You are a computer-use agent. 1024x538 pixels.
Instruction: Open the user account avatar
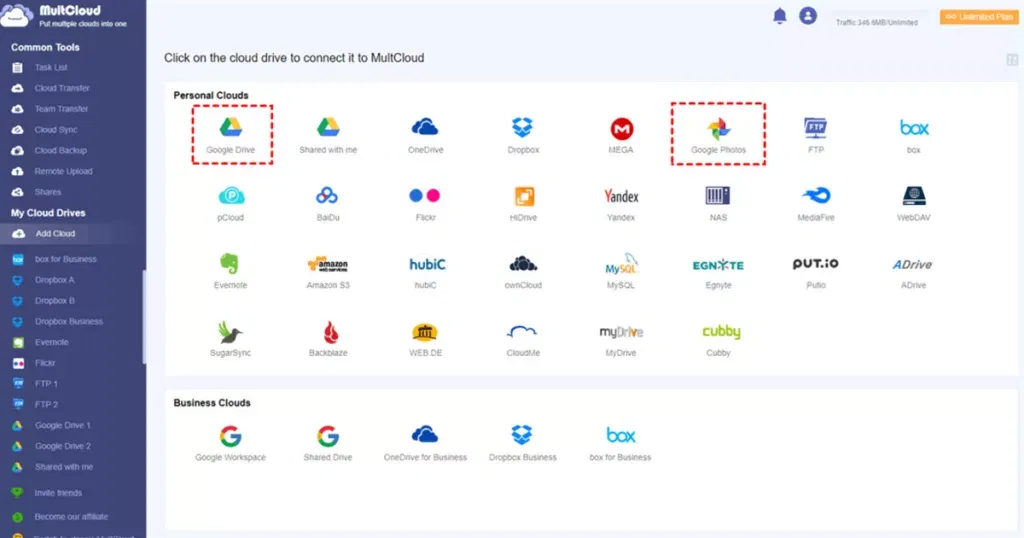click(808, 16)
